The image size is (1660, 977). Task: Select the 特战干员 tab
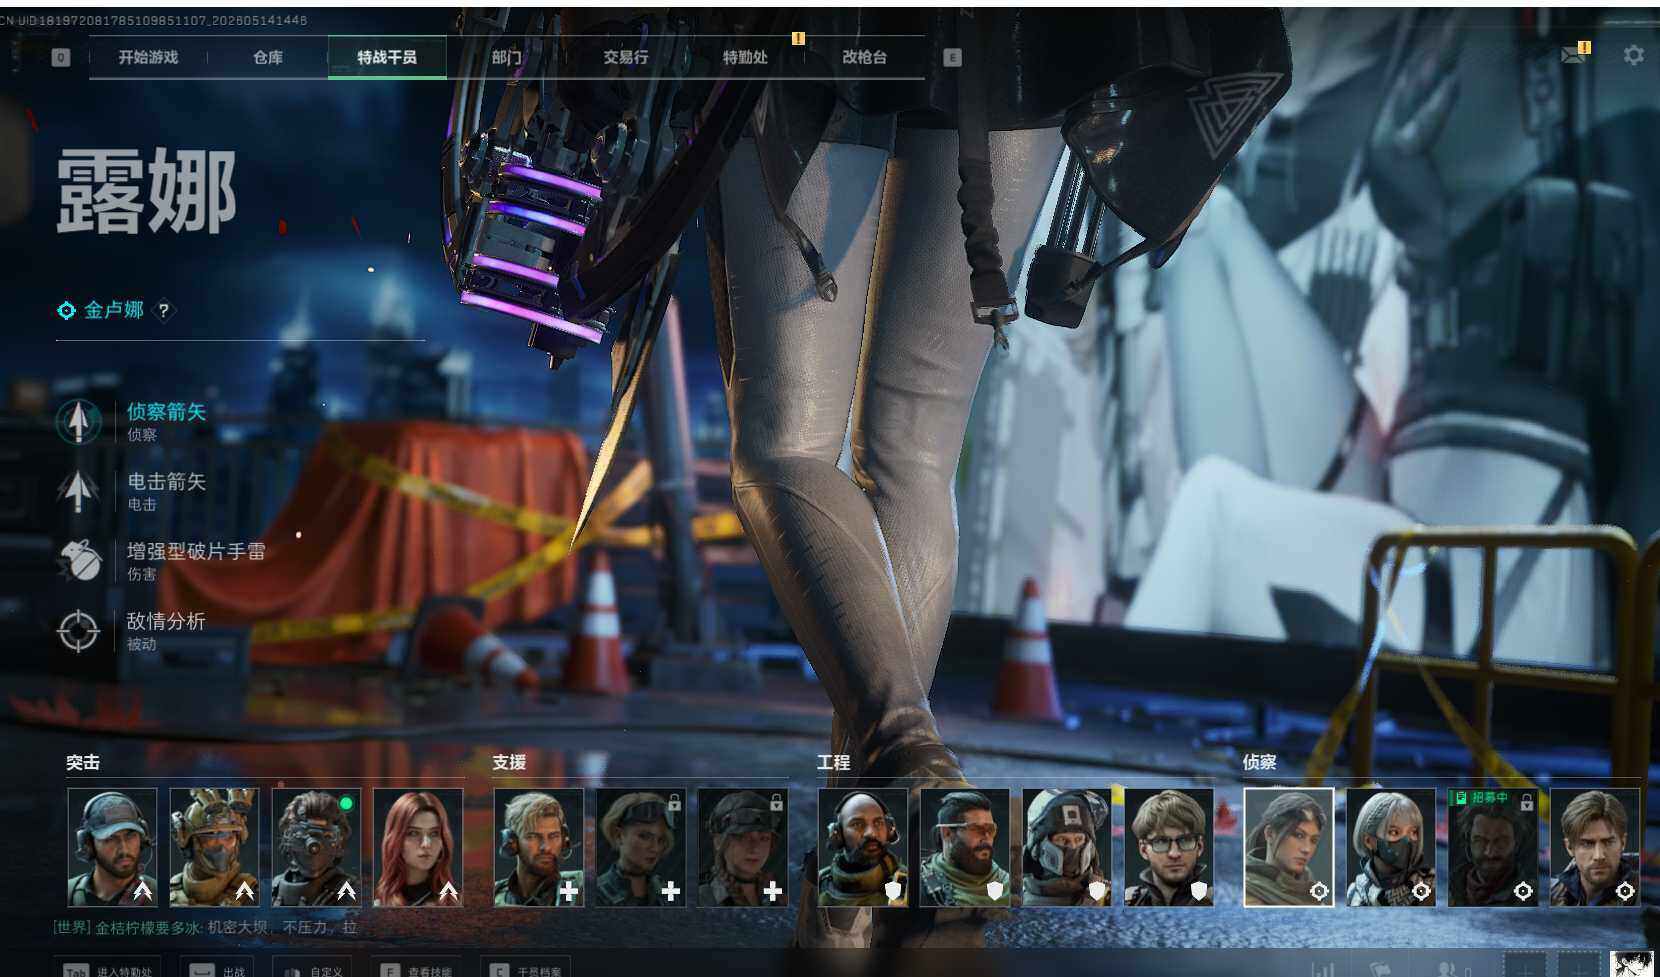387,58
